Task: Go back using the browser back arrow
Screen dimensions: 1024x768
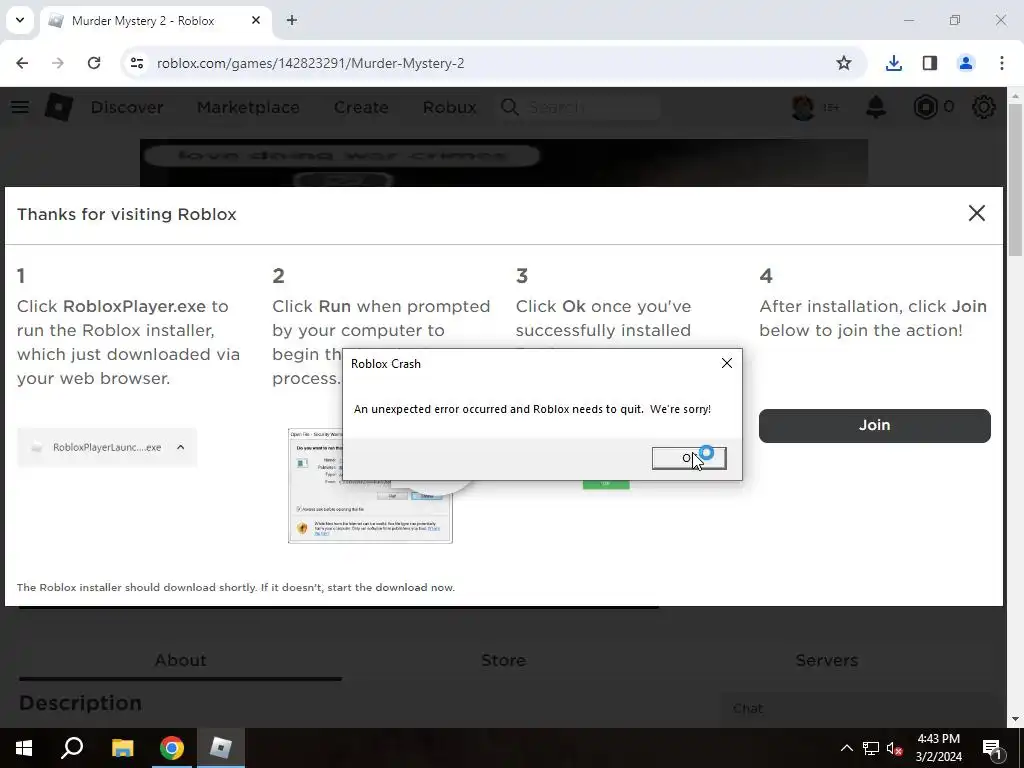Action: (22, 63)
